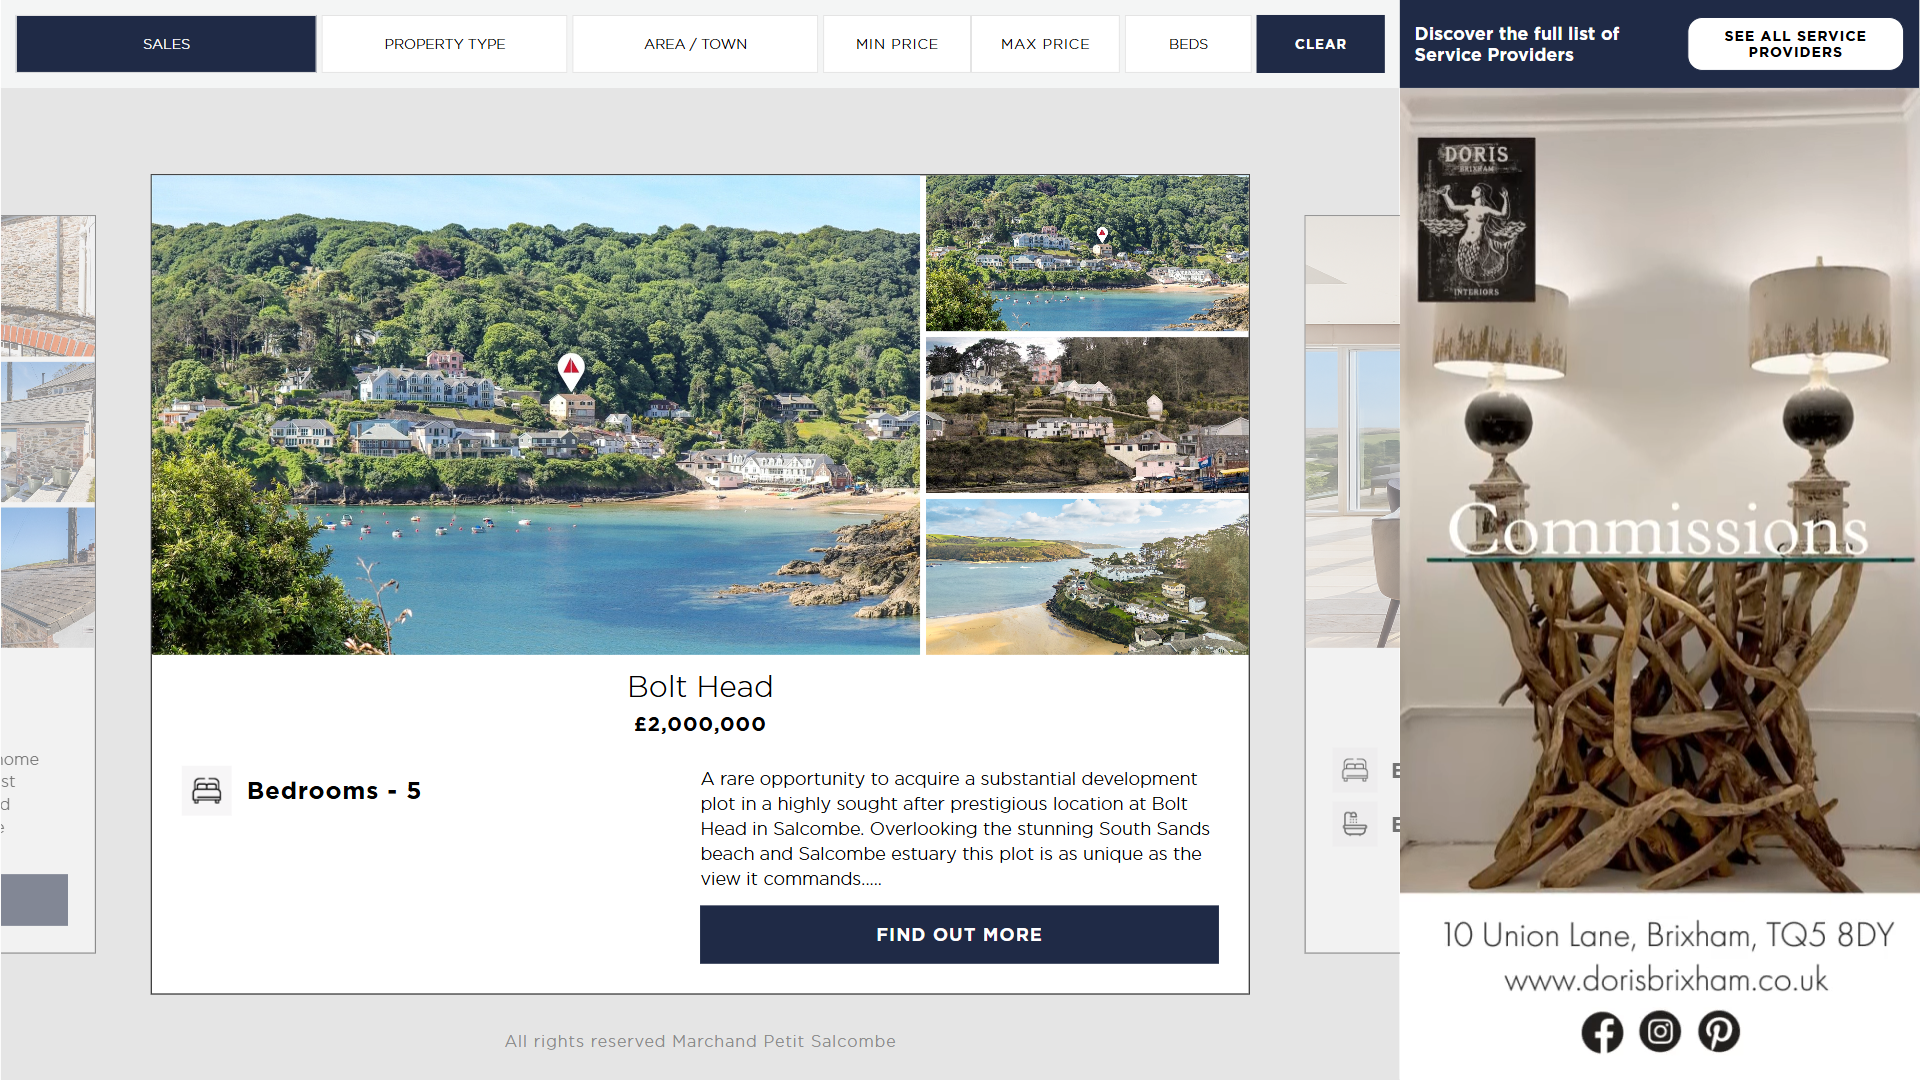Expand the Min Price dropdown
The width and height of the screenshot is (1920, 1080).
[897, 44]
